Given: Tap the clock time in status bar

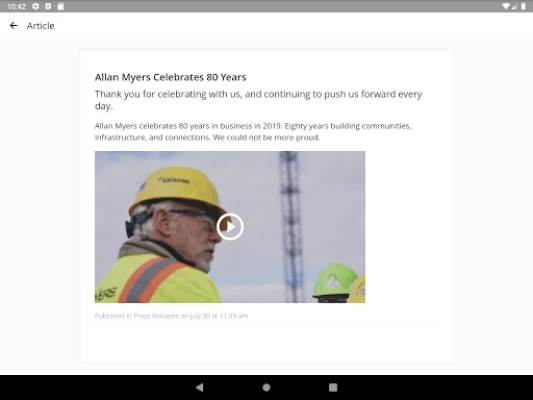Looking at the screenshot, I should [x=16, y=6].
